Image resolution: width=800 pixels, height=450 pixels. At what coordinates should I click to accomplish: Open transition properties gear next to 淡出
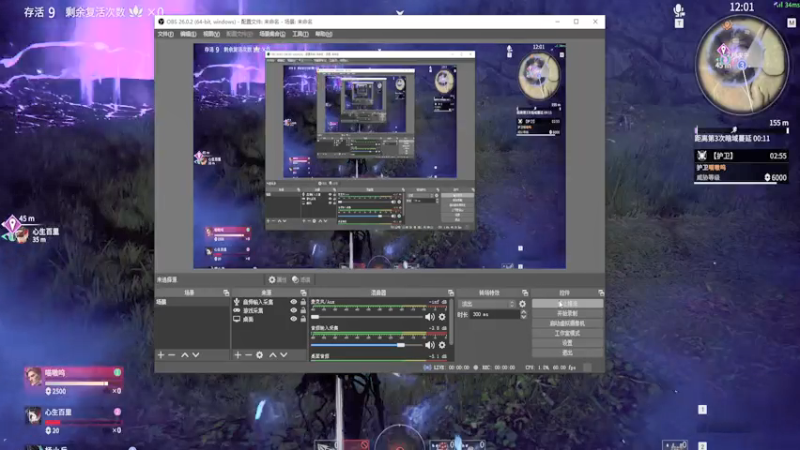[x=522, y=304]
